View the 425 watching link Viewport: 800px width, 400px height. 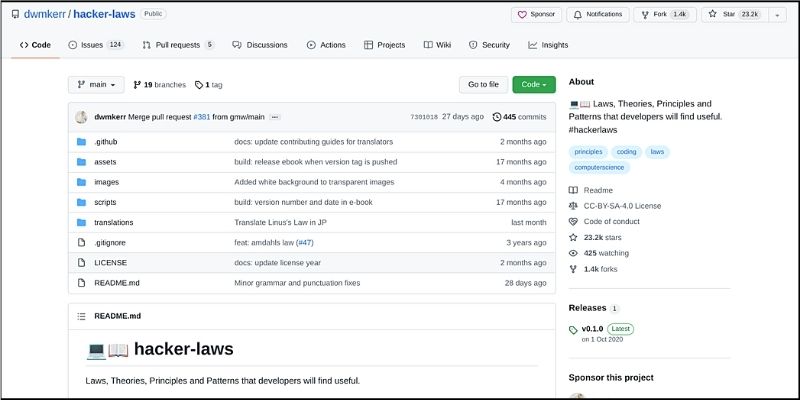point(599,253)
